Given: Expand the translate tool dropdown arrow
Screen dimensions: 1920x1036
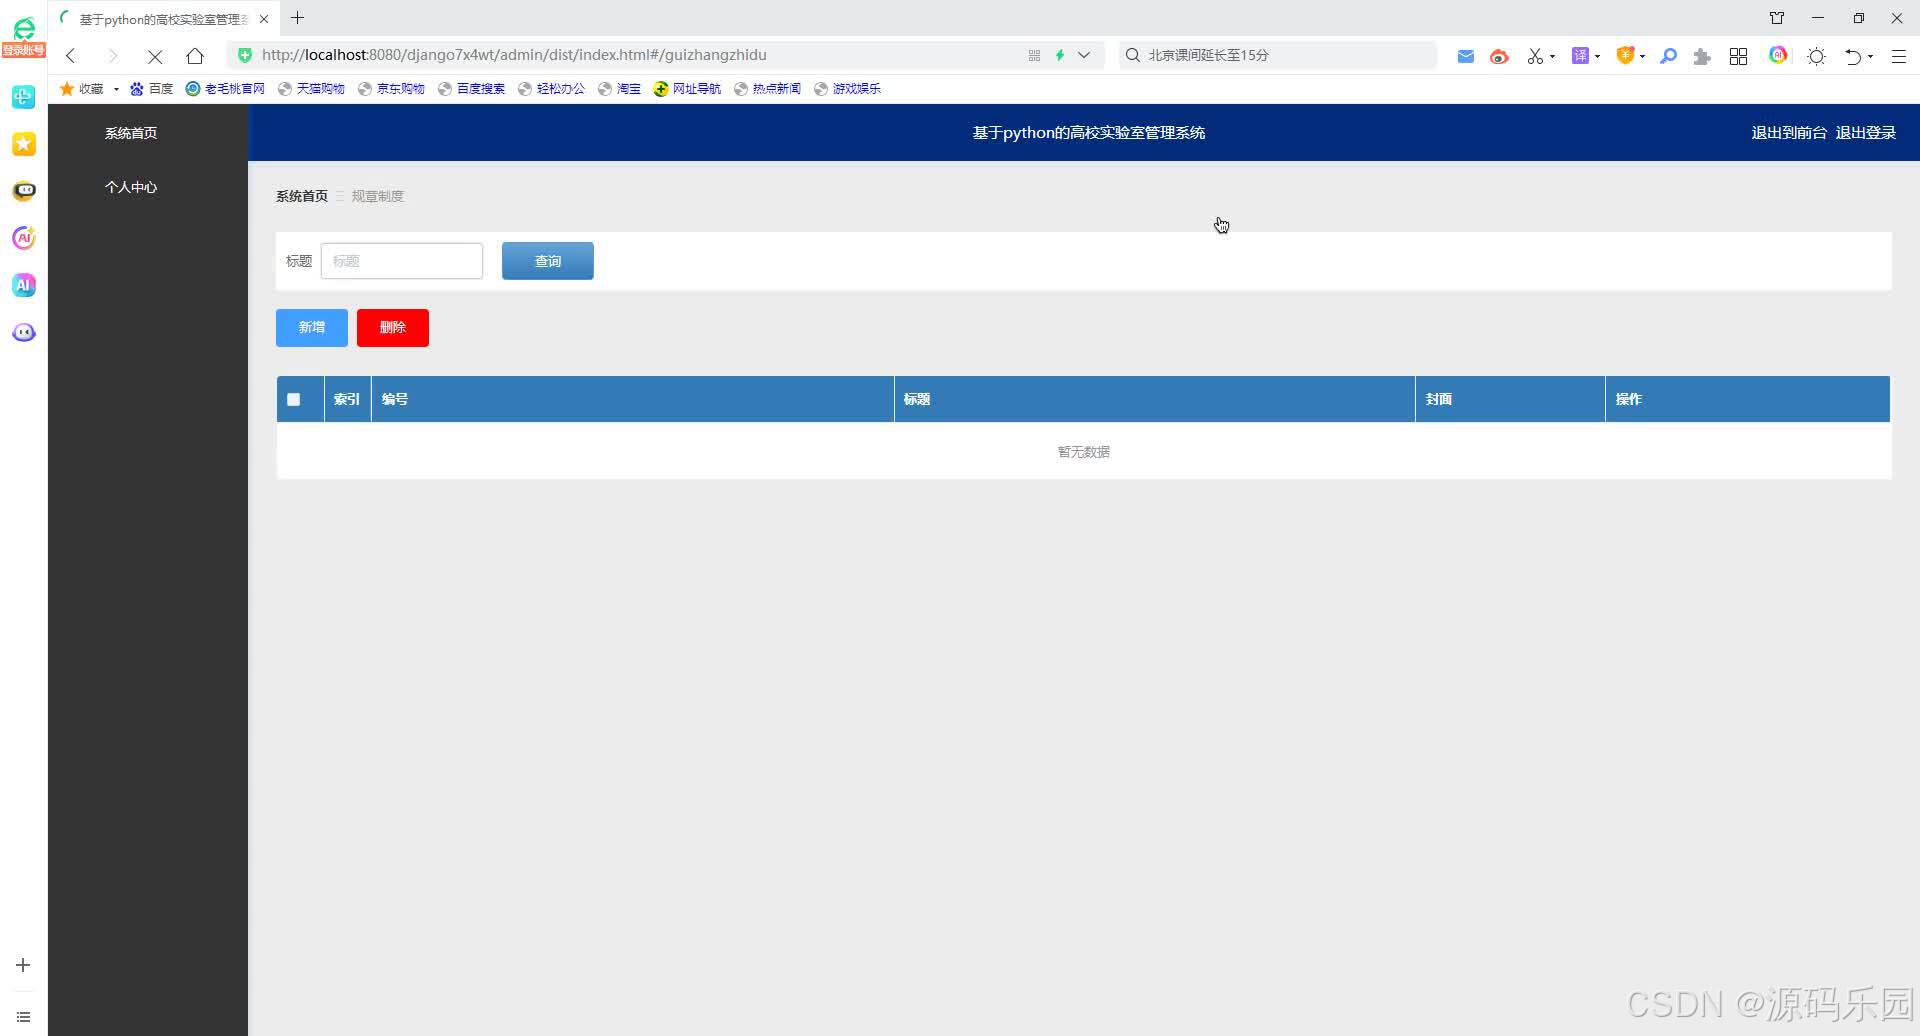Looking at the screenshot, I should [x=1600, y=57].
